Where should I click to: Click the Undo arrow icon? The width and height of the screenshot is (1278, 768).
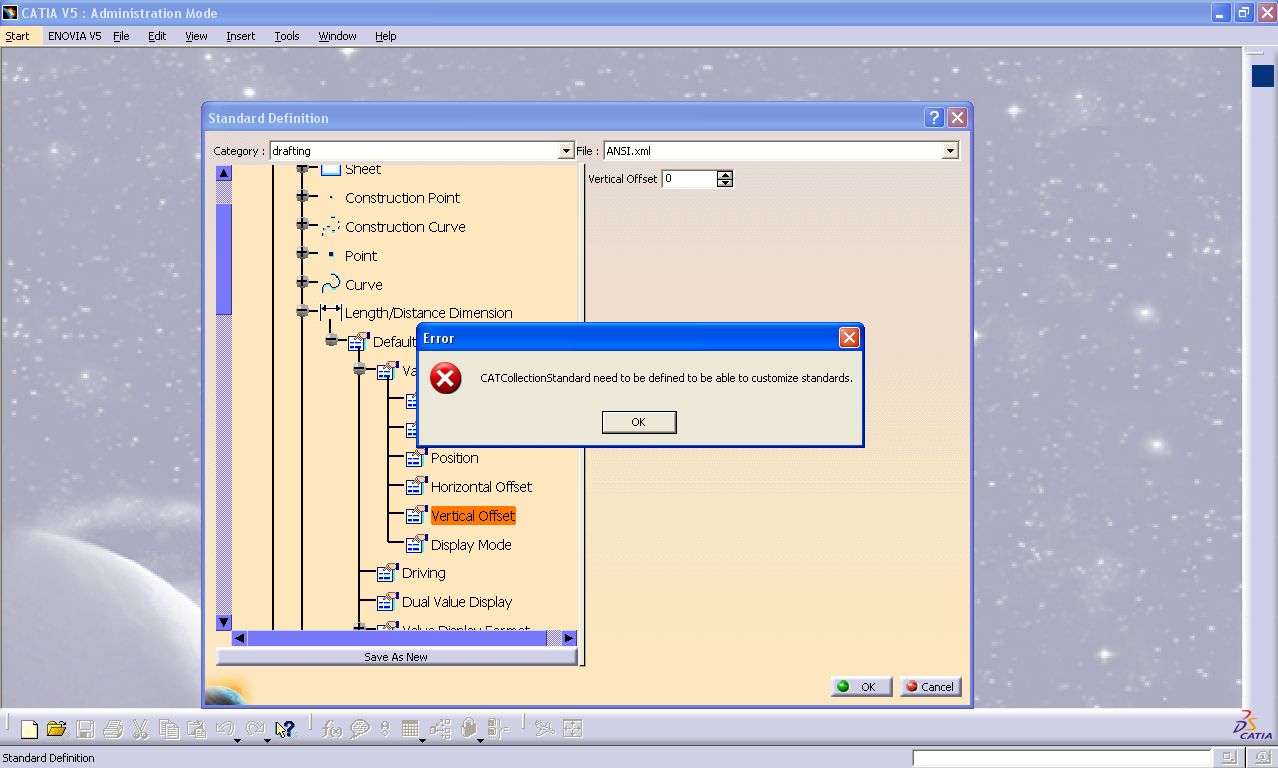tap(225, 729)
